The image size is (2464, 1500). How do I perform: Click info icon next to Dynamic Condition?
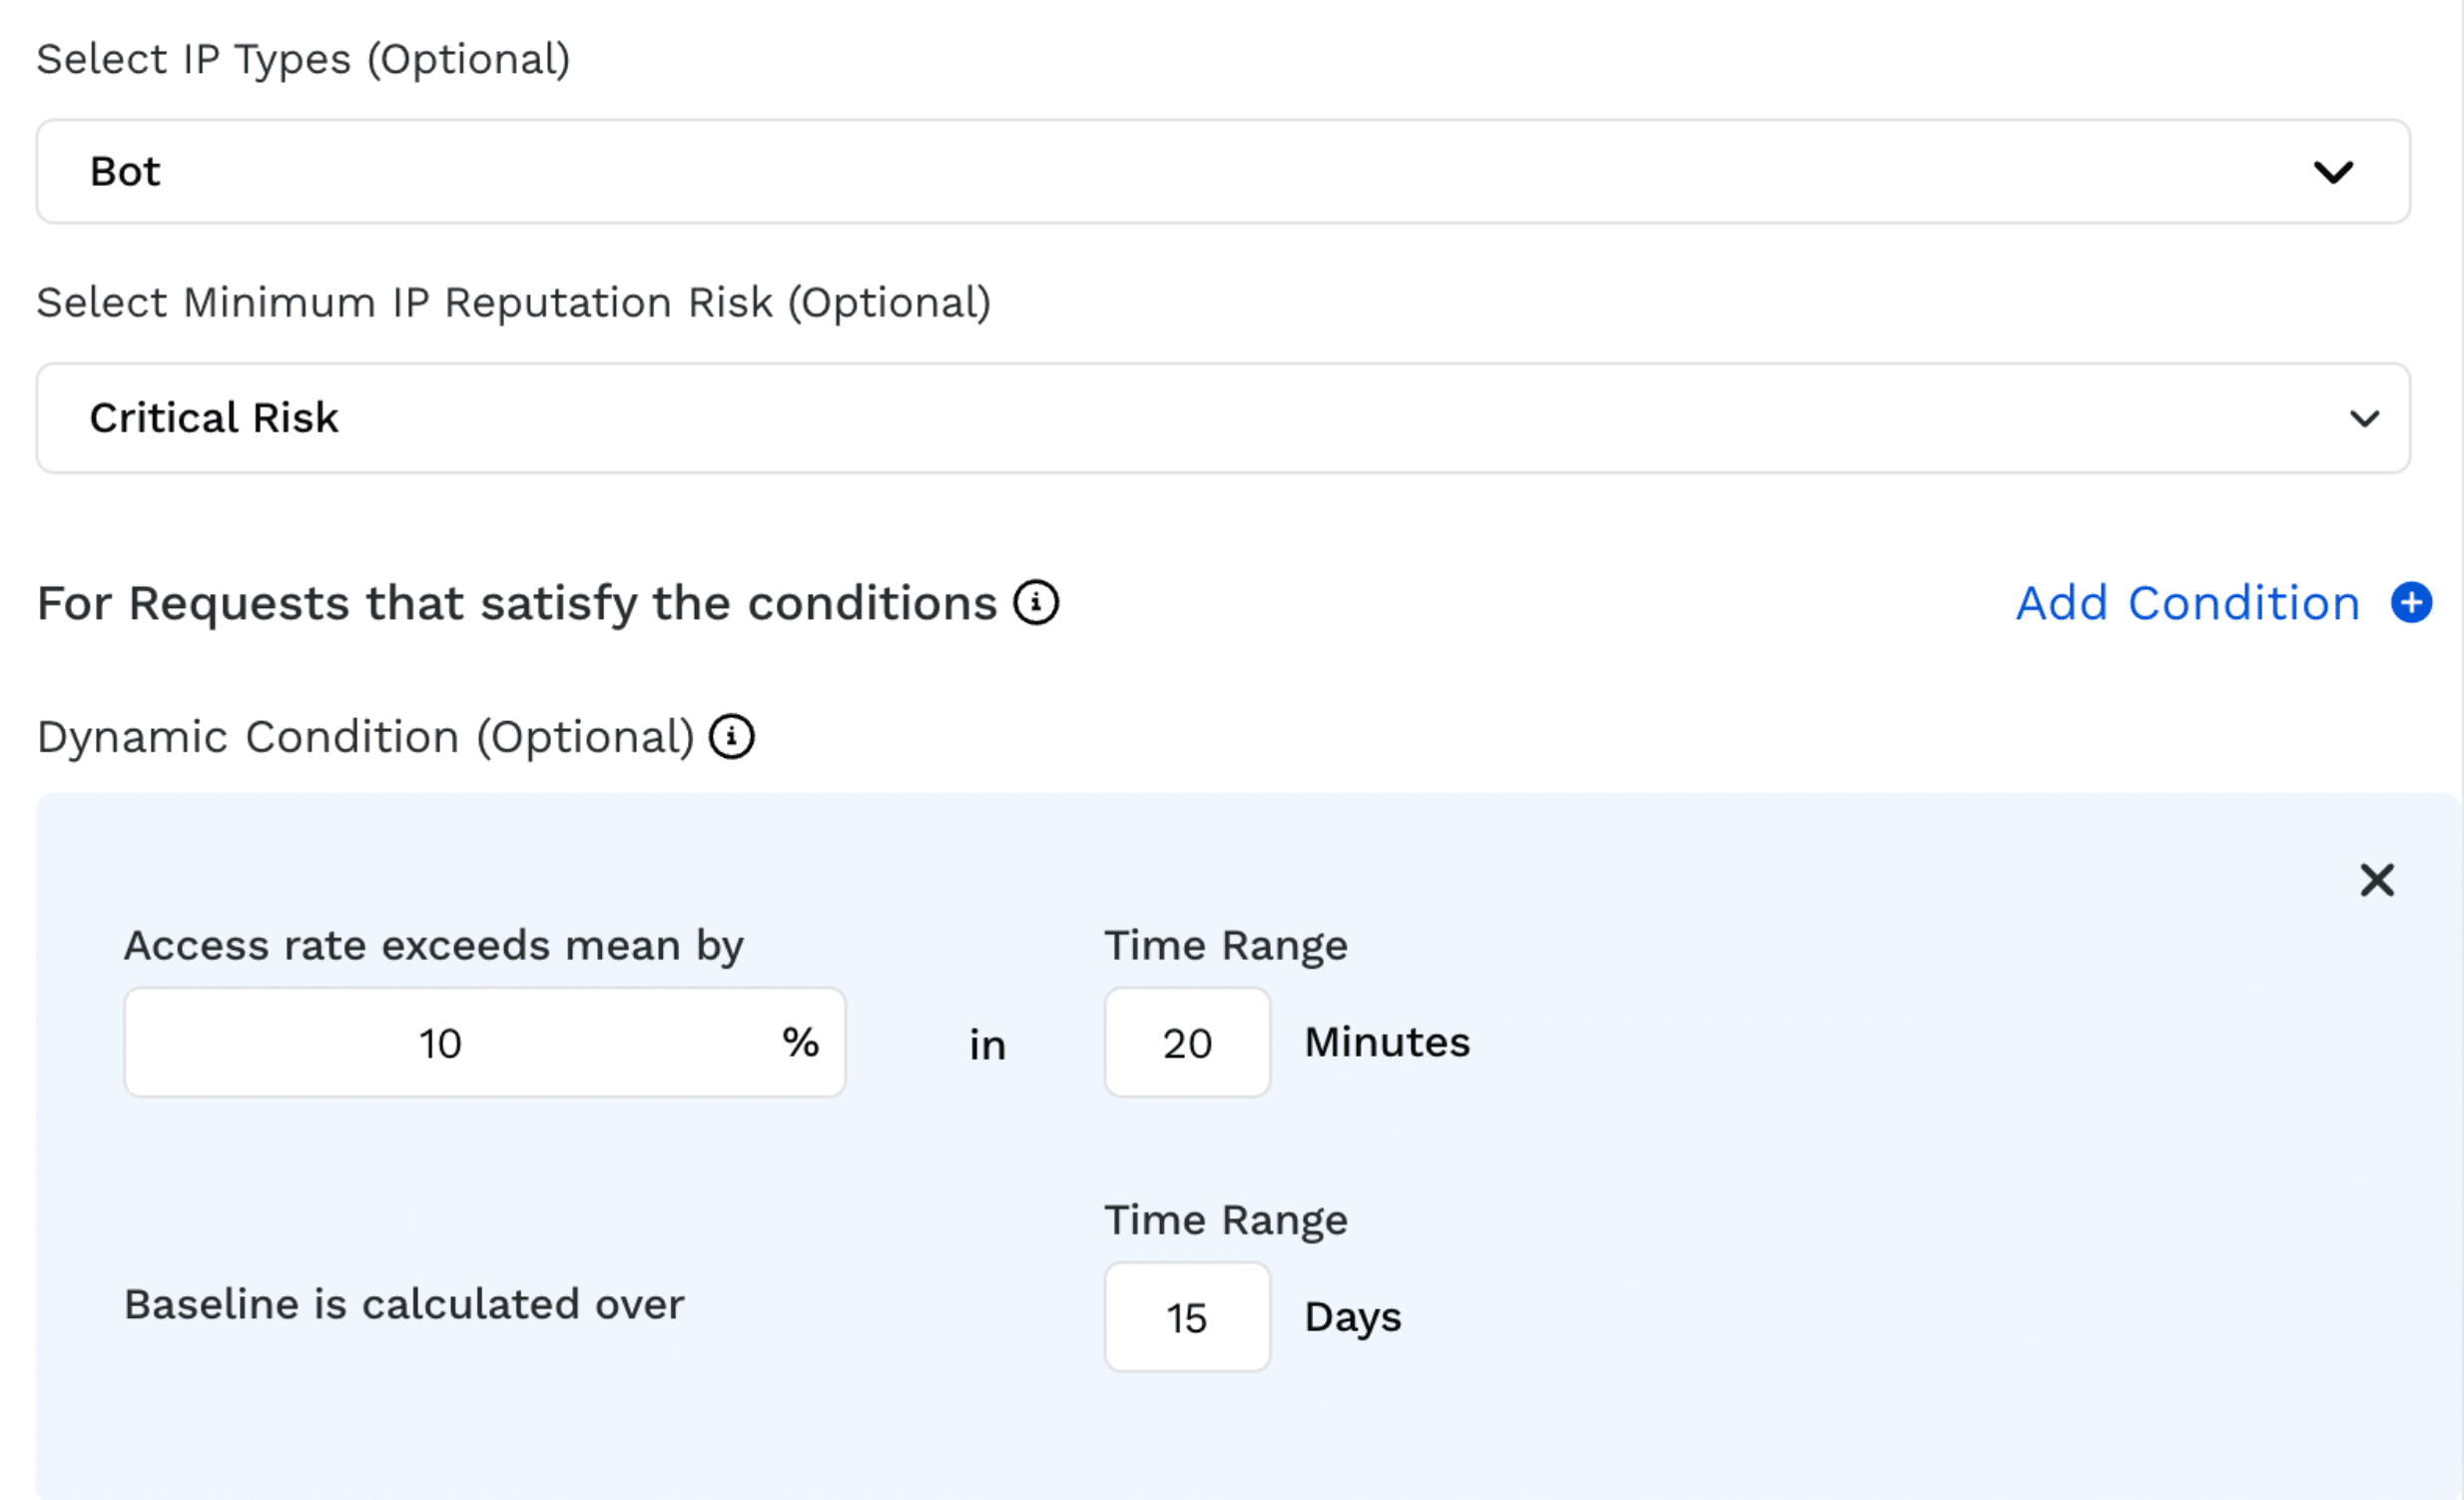click(x=732, y=737)
